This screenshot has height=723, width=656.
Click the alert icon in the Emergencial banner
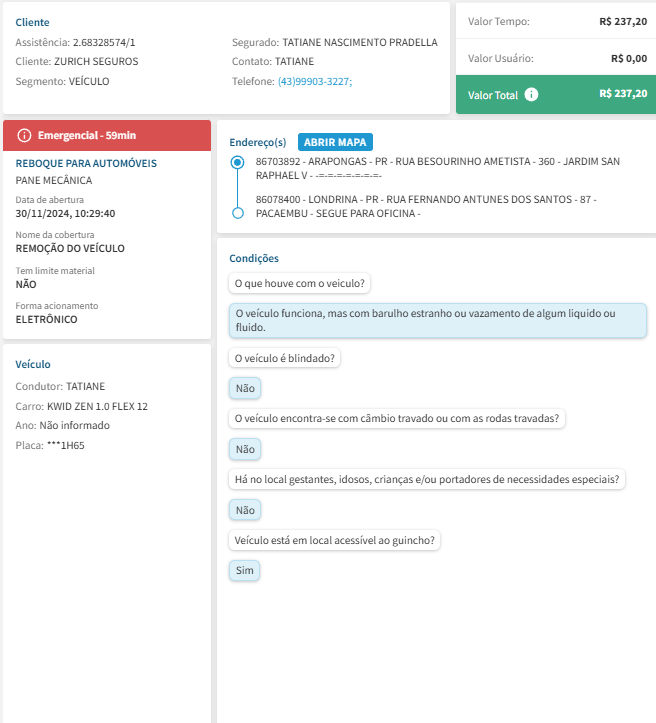tap(25, 135)
